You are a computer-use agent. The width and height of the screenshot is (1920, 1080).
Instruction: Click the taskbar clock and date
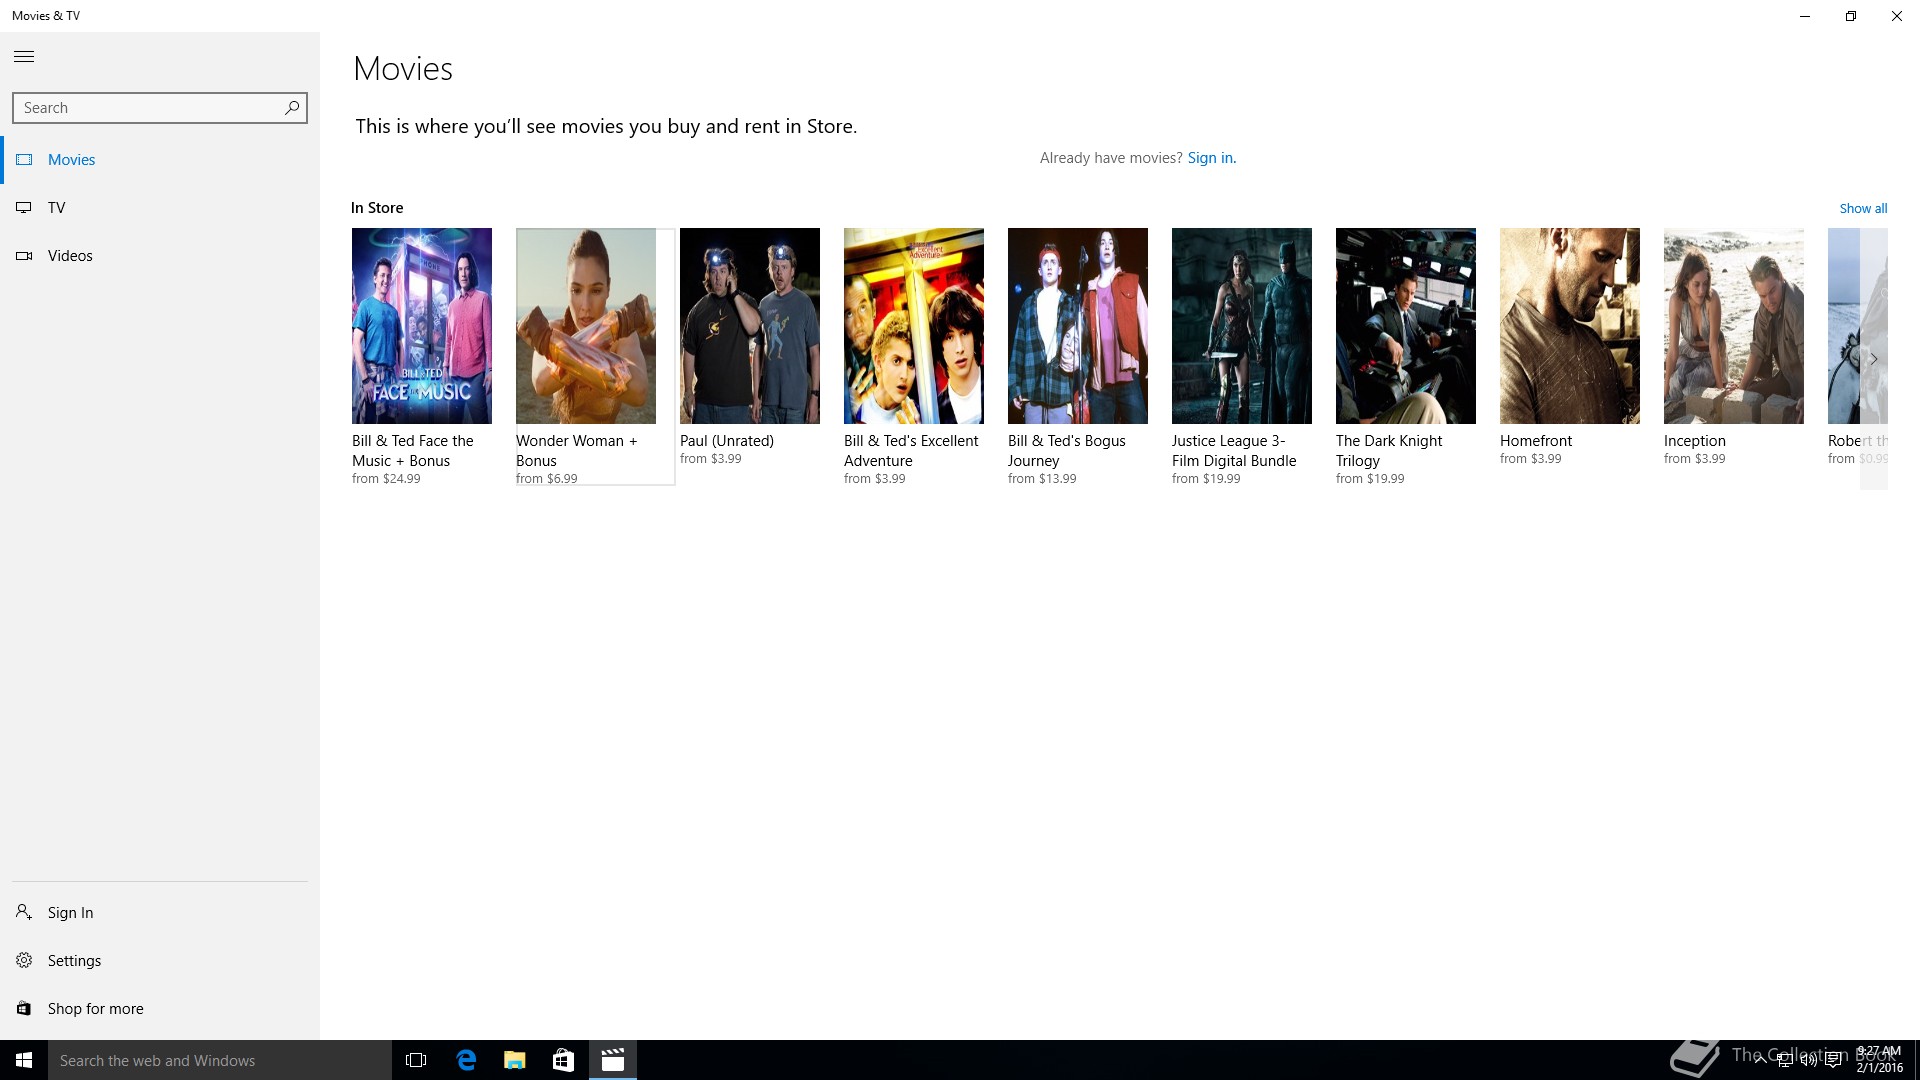click(1879, 1060)
